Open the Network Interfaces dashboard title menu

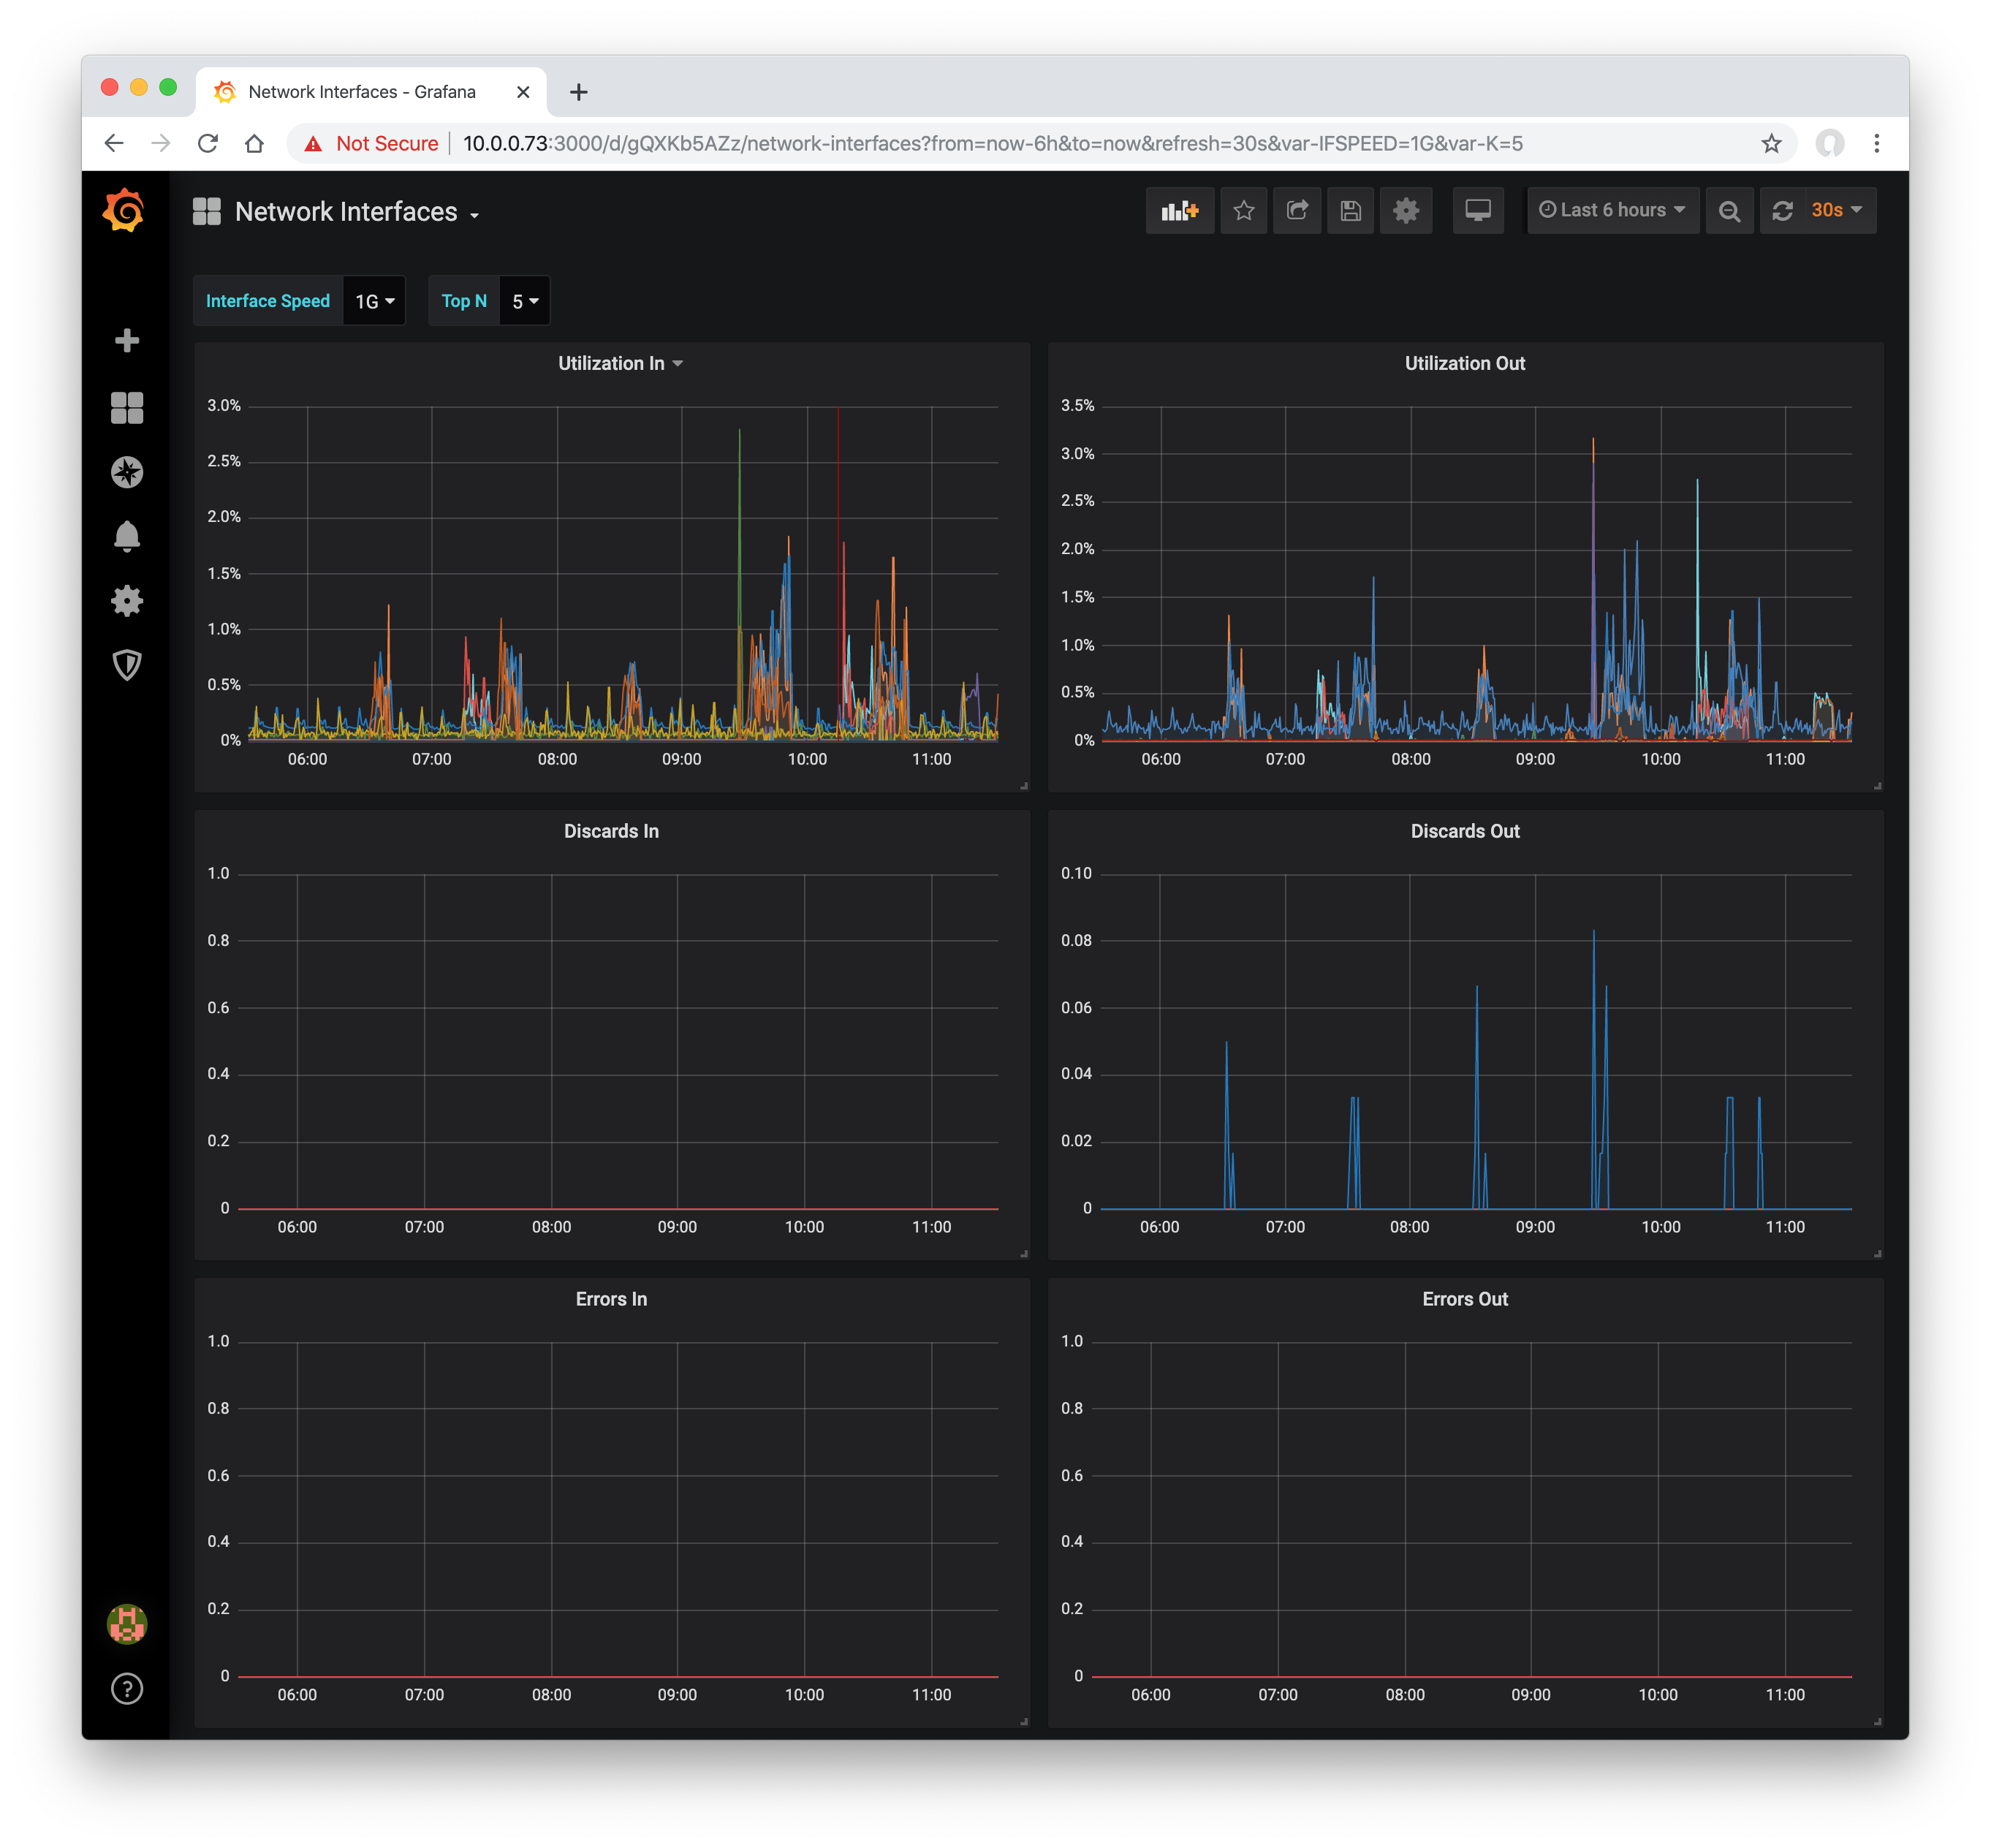coord(346,212)
